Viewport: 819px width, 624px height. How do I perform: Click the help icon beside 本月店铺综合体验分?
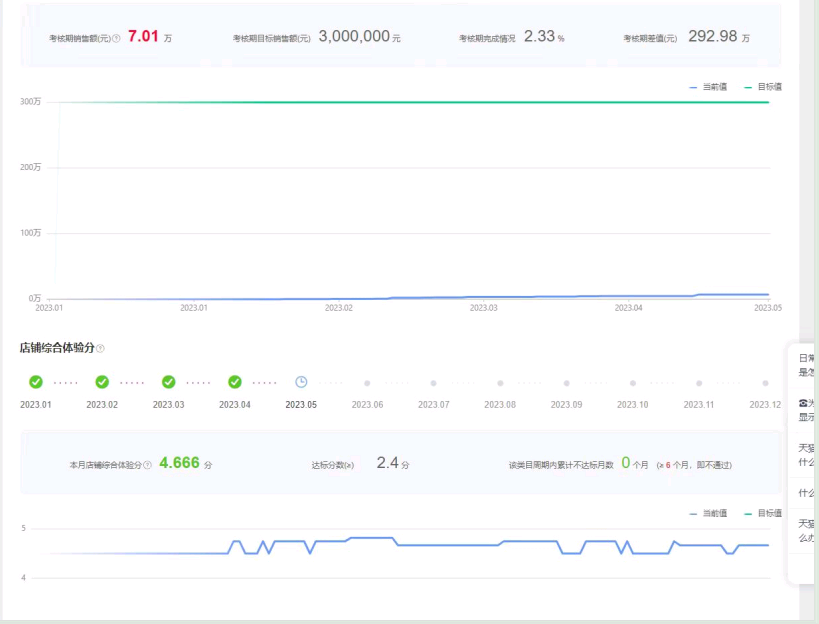click(x=148, y=465)
